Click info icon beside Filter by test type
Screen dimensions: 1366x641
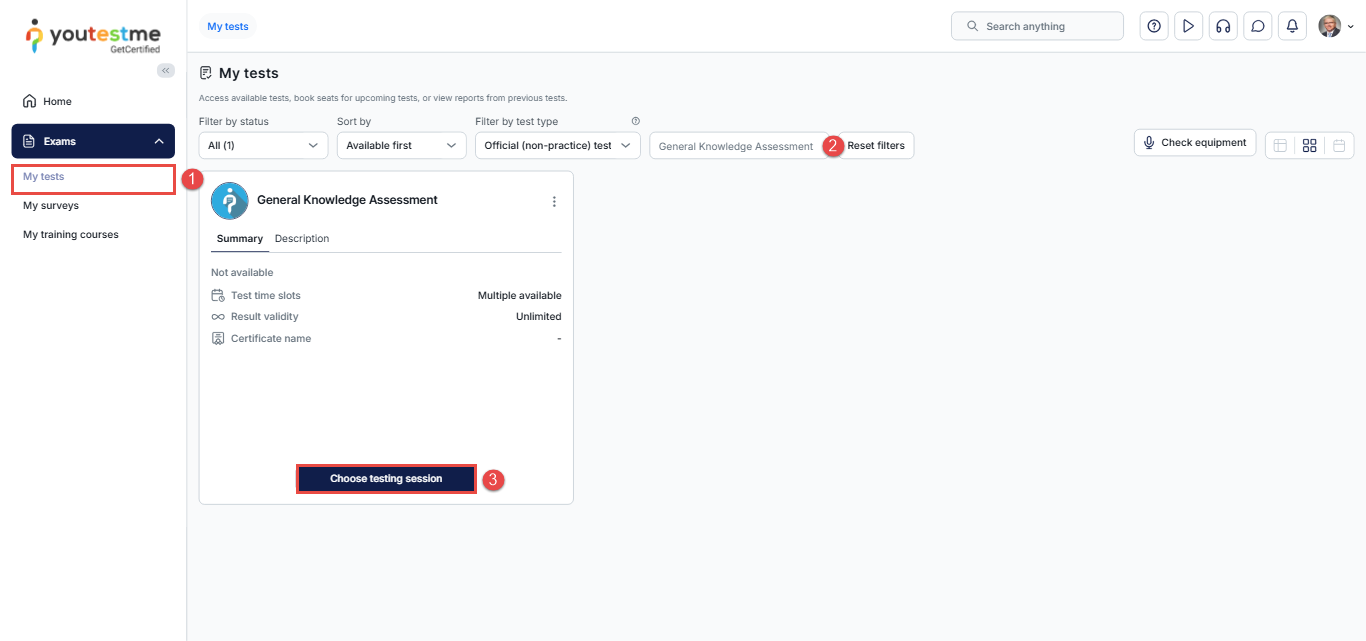[636, 121]
